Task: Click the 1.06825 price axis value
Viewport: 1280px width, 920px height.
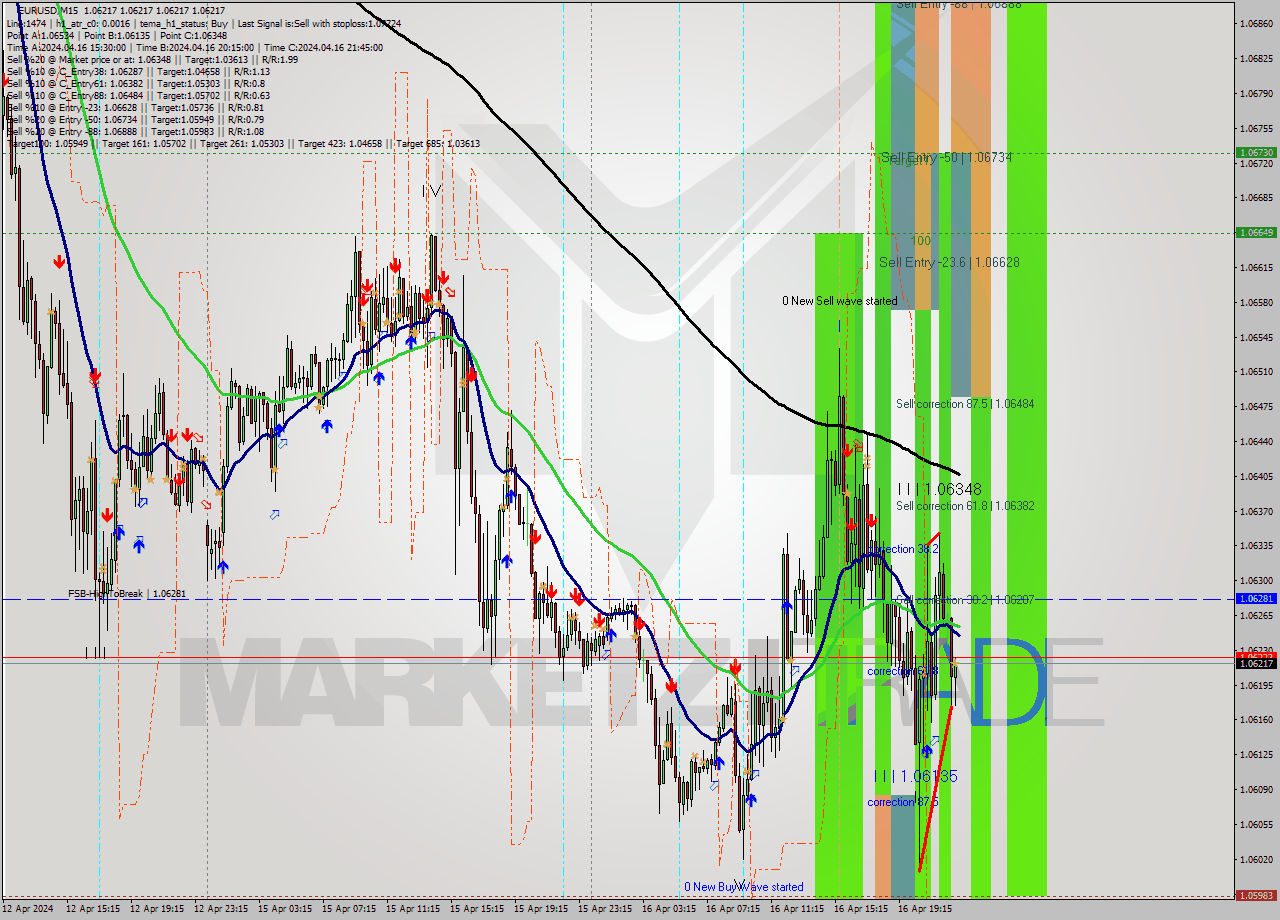Action: click(x=1256, y=58)
